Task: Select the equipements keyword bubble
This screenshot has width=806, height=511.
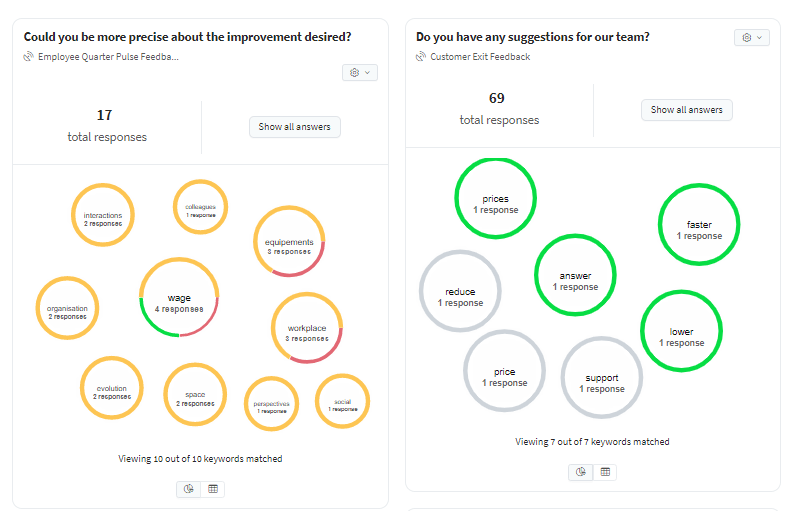Action: pyautogui.click(x=289, y=241)
